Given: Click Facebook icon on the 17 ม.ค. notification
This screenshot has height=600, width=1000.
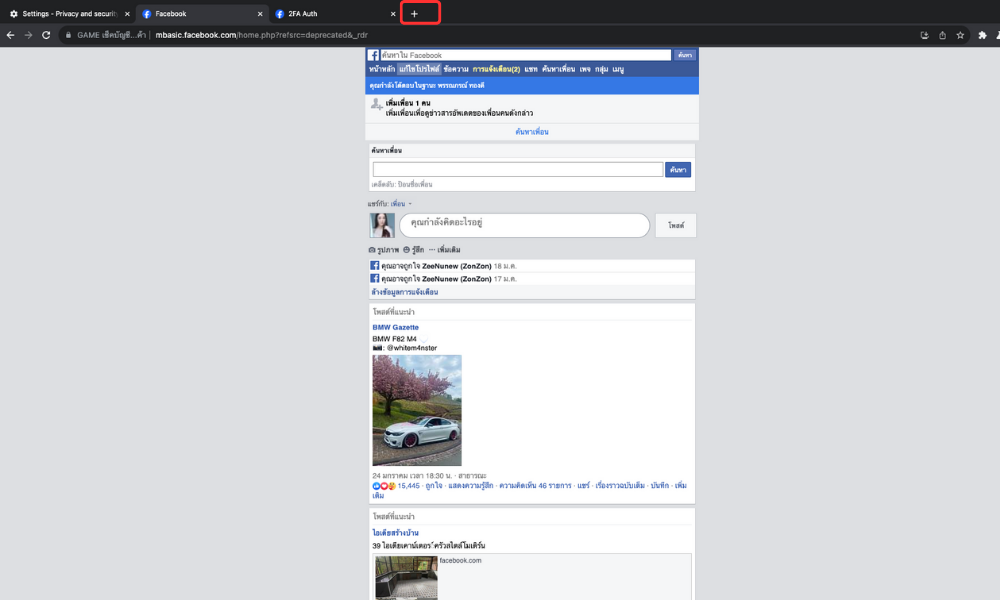Looking at the screenshot, I should [x=374, y=278].
